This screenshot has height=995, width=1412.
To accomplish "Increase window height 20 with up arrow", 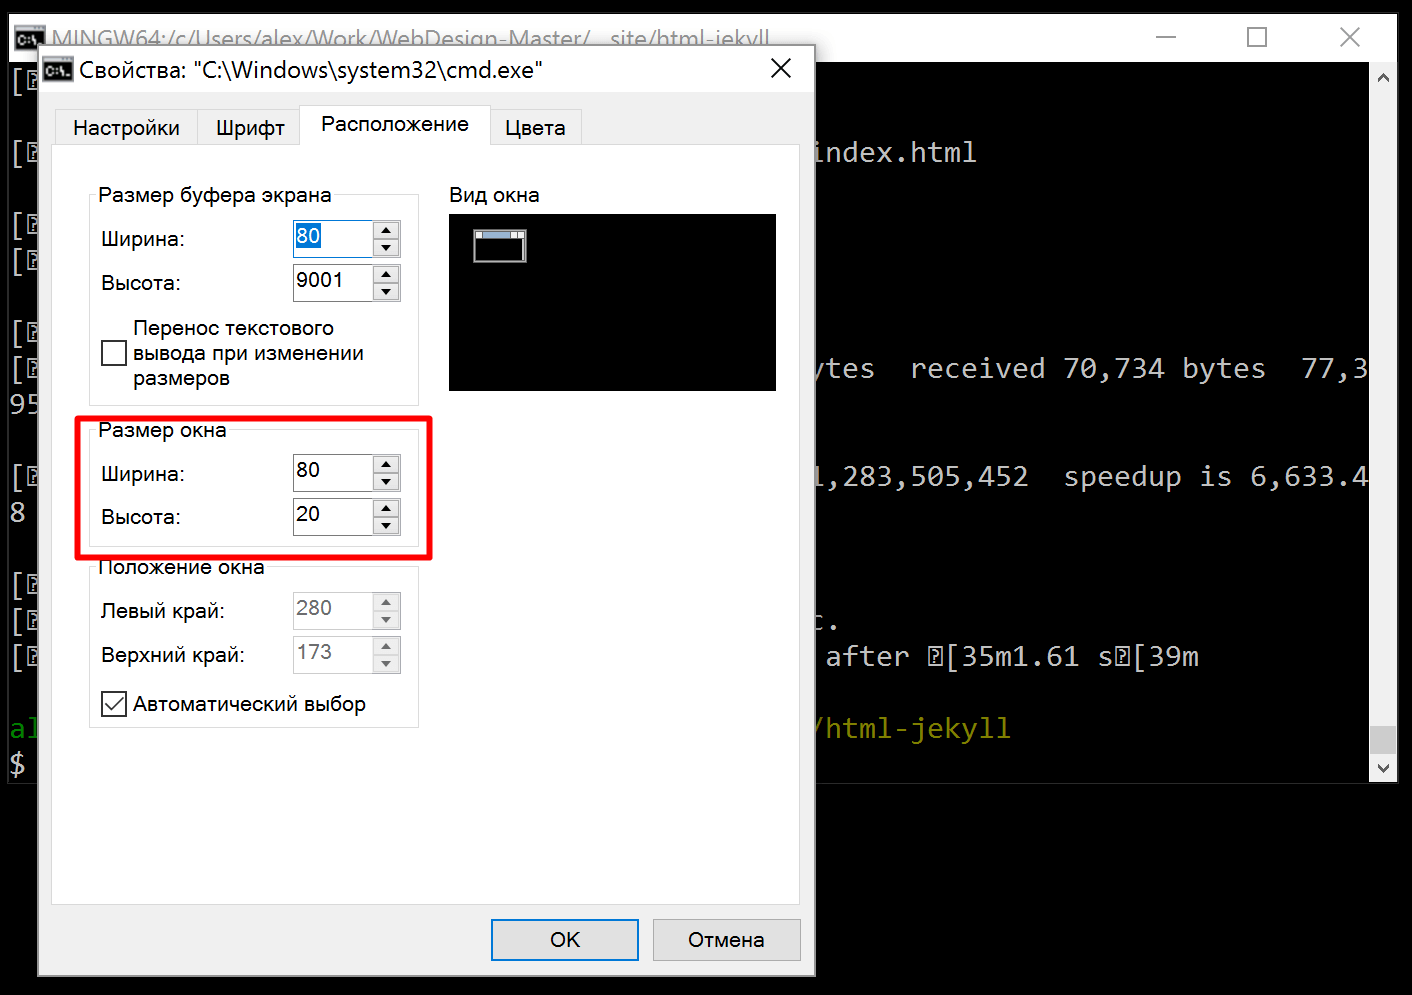I will click(x=386, y=508).
